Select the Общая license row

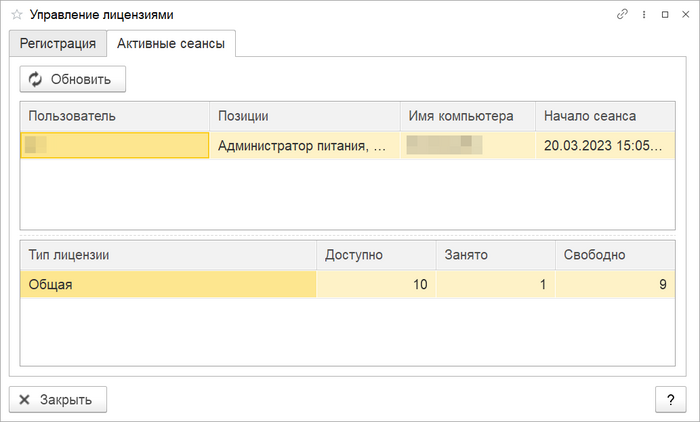point(168,285)
